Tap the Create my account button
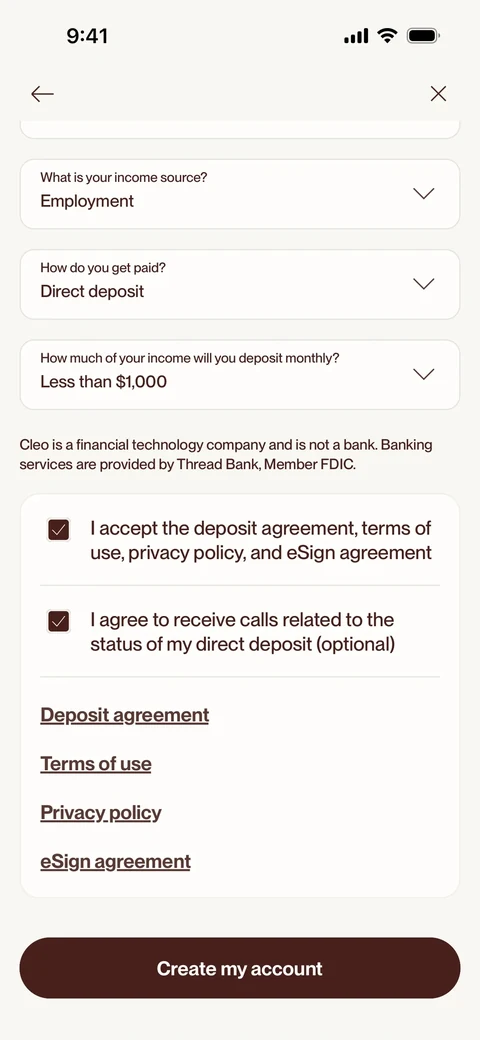This screenshot has height=1040, width=480. (240, 968)
